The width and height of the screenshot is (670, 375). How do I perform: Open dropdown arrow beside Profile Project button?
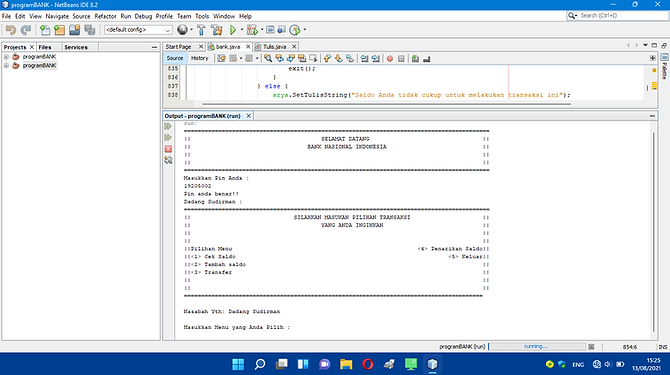click(x=304, y=30)
